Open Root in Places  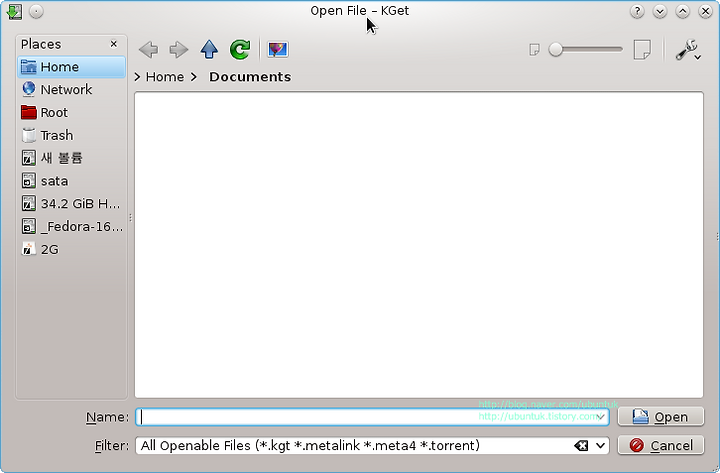coord(72,113)
